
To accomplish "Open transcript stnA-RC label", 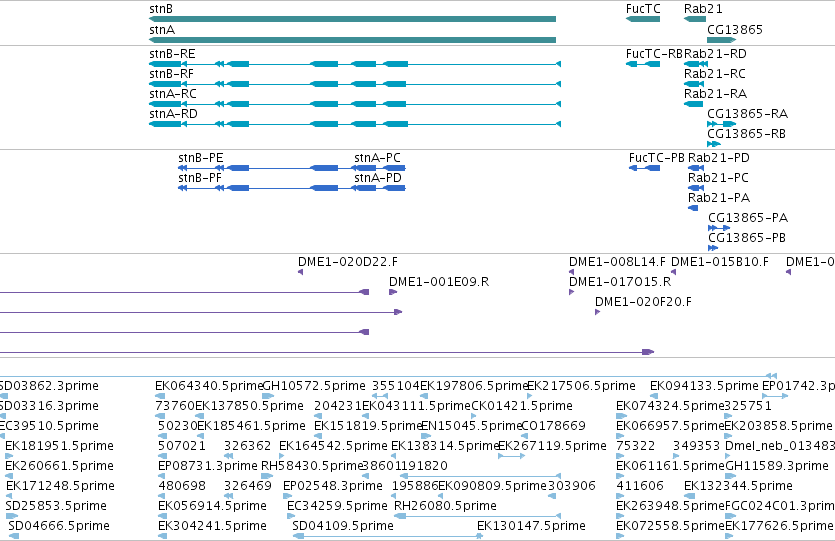I will [173, 94].
